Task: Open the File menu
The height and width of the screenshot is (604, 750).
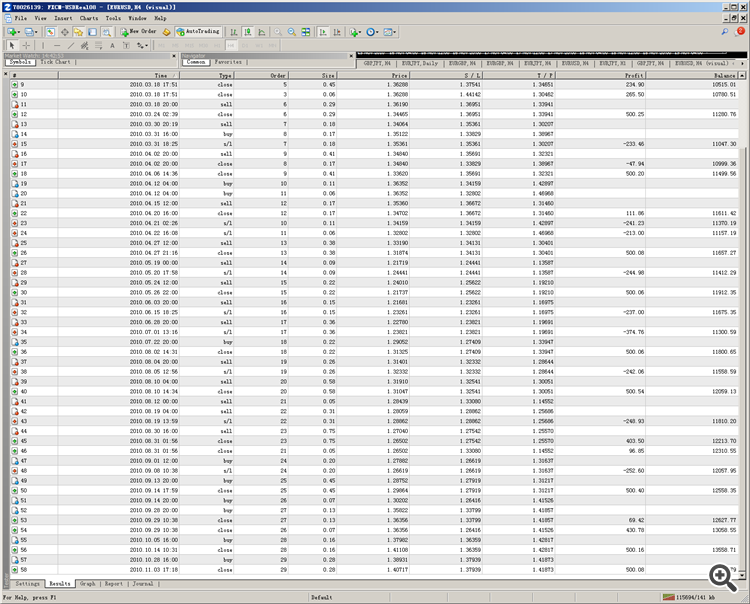Action: tap(21, 18)
